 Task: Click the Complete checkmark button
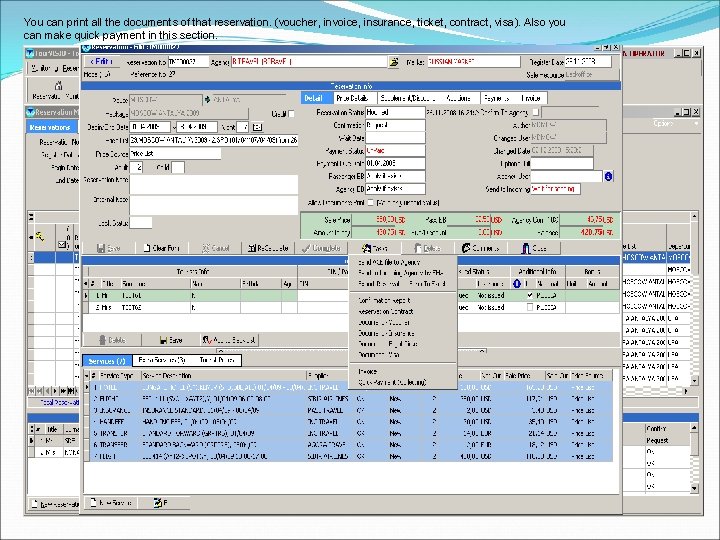tap(321, 248)
